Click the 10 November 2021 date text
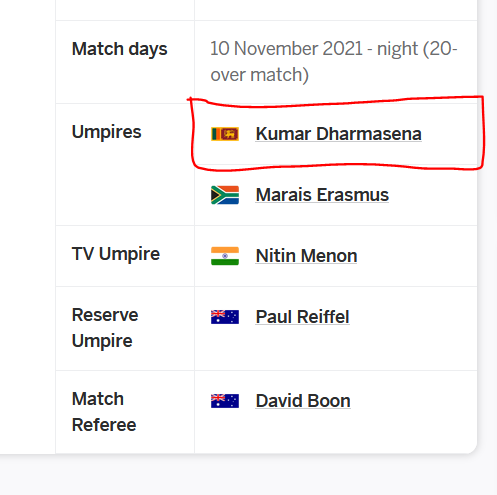Viewport: 497px width, 495px height. 286,49
